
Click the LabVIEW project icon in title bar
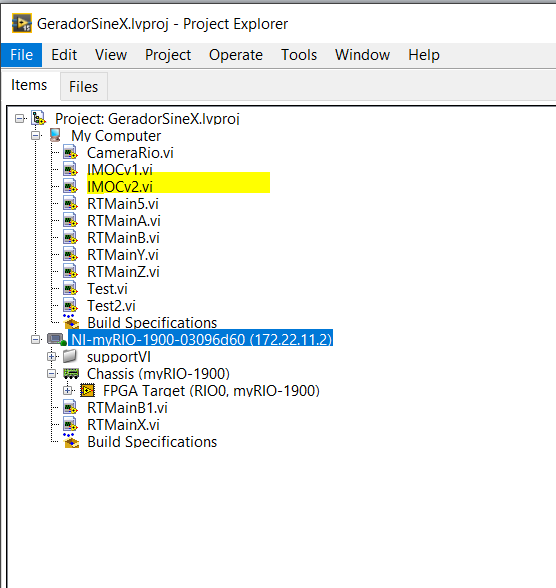tap(21, 24)
